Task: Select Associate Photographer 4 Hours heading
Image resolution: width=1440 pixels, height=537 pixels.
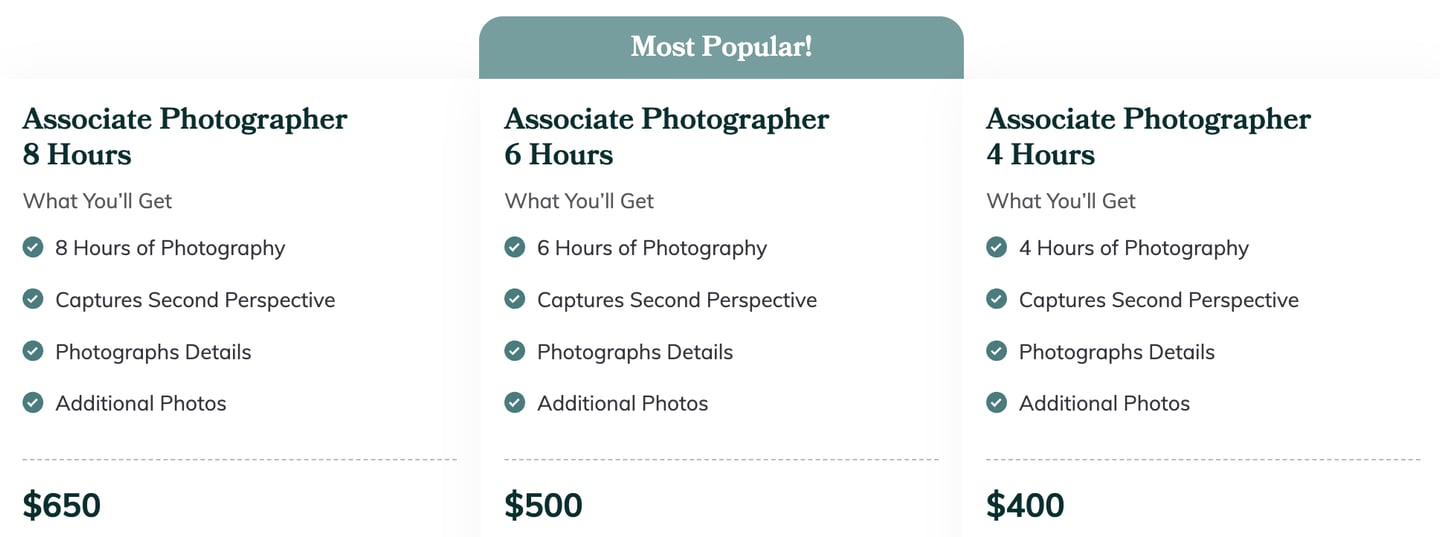Action: pos(1148,136)
